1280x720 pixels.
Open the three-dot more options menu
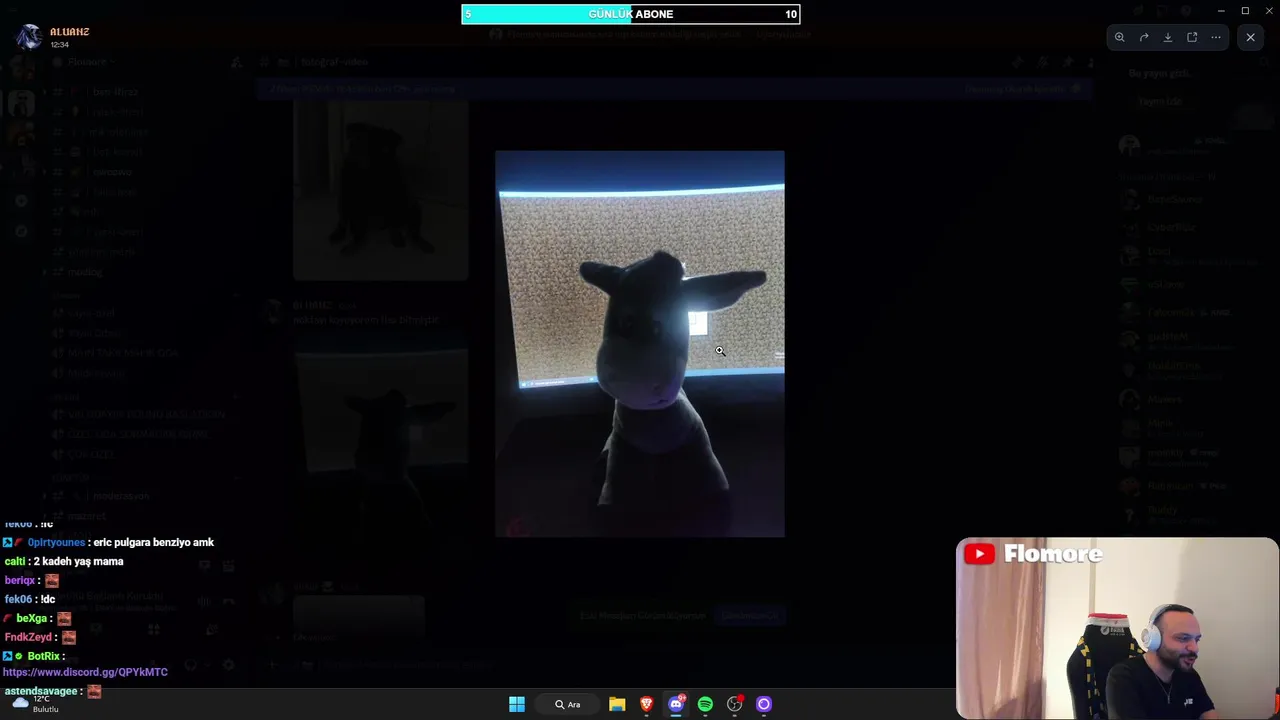pos(1216,37)
